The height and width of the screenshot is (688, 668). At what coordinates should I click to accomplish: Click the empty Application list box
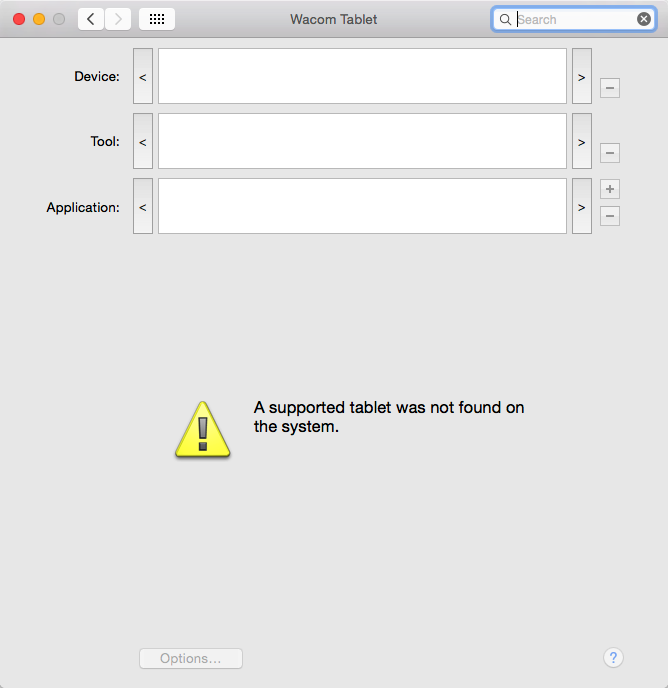[x=362, y=206]
